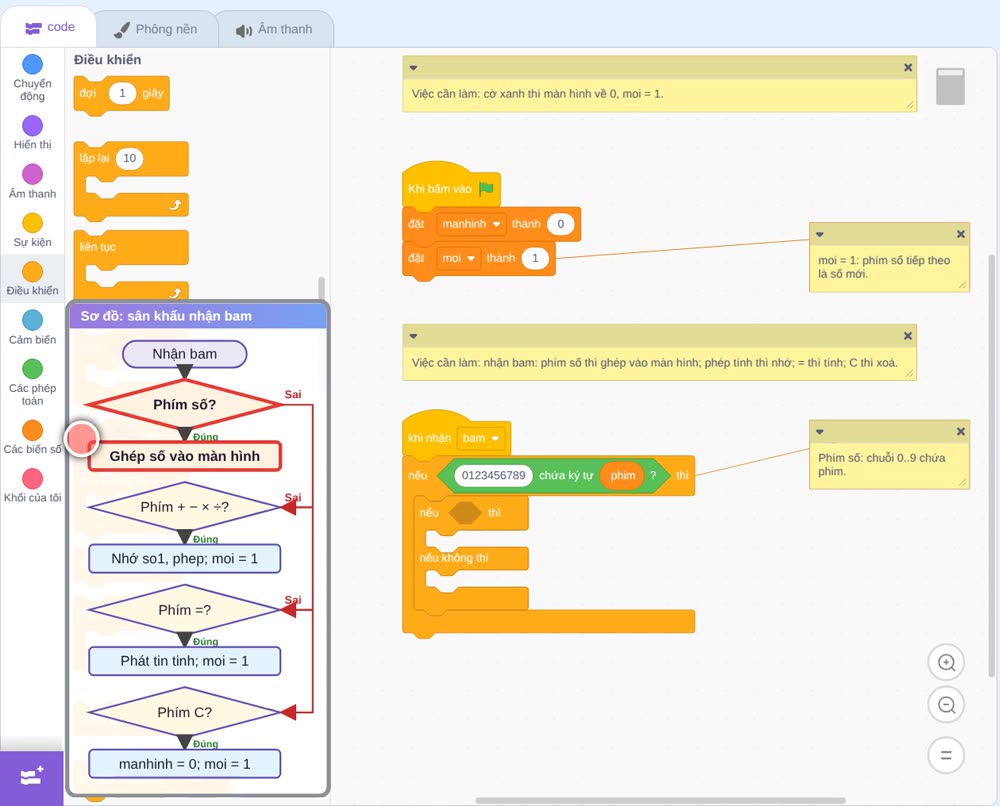Screen dimensions: 1000x806
Task: Click the liên tục block in the palette
Action: tap(131, 247)
